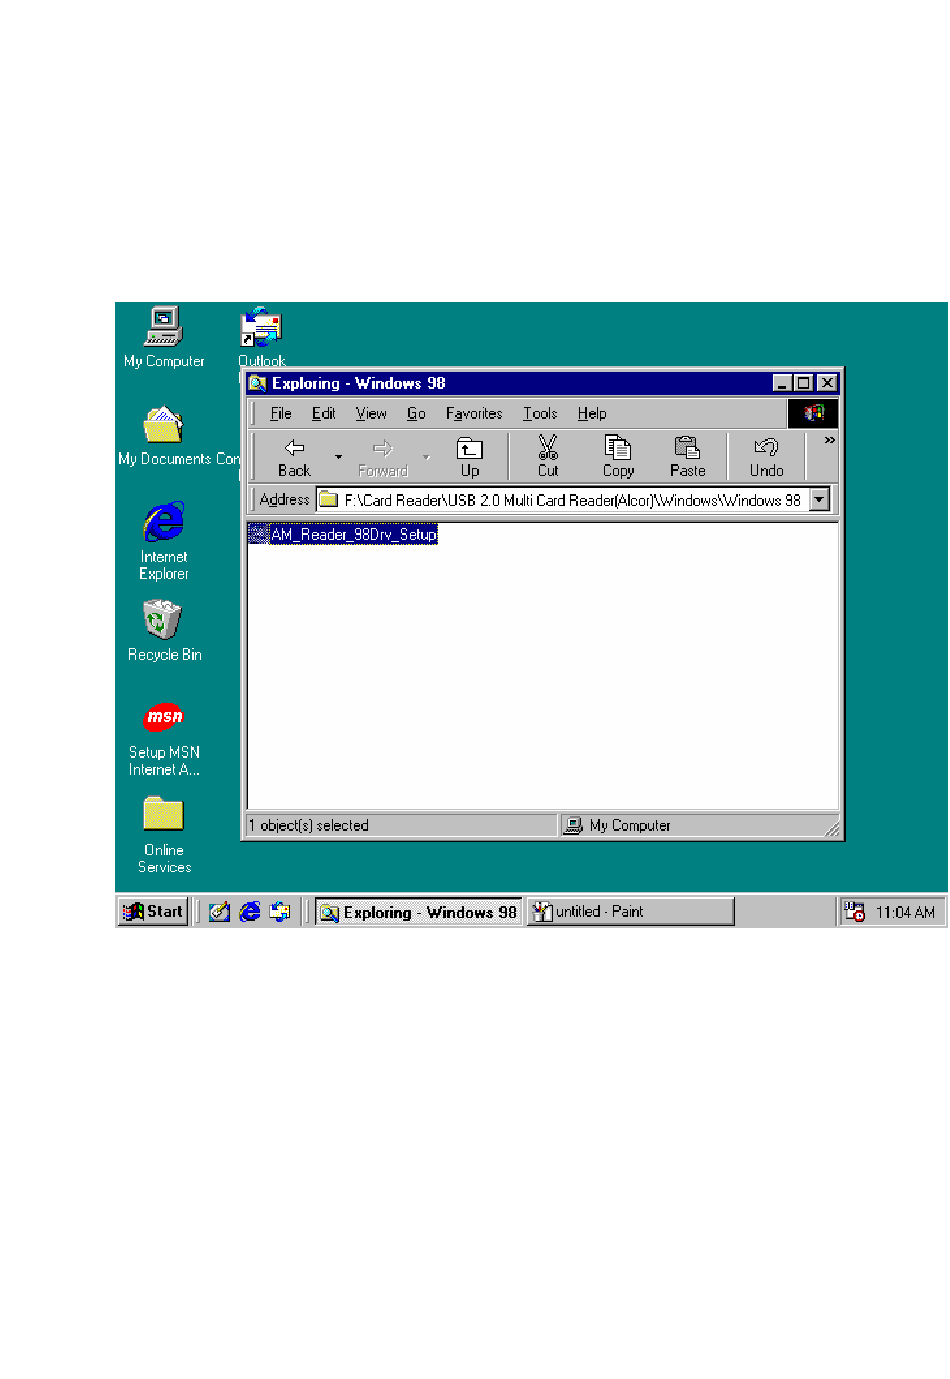Select the Recycle Bin icon

coord(164,630)
